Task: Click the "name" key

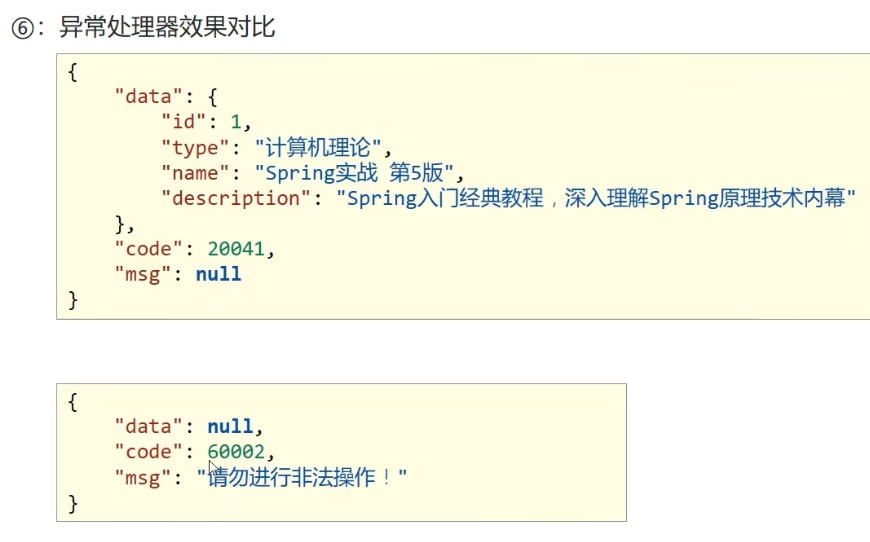Action: pos(195,173)
